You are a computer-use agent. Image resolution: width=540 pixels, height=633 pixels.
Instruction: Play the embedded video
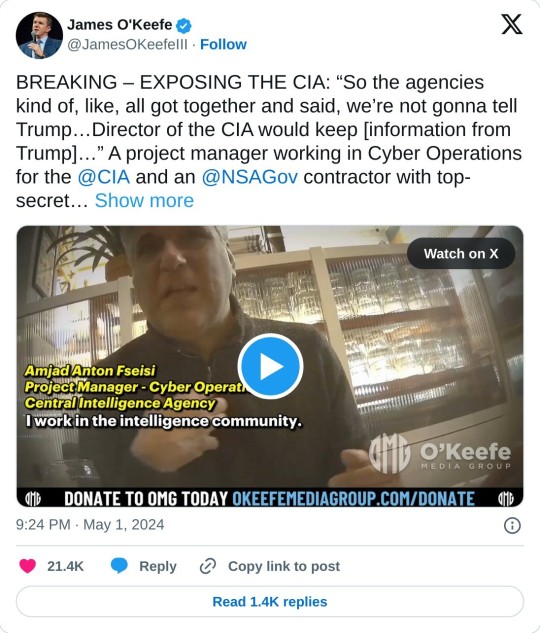click(270, 366)
